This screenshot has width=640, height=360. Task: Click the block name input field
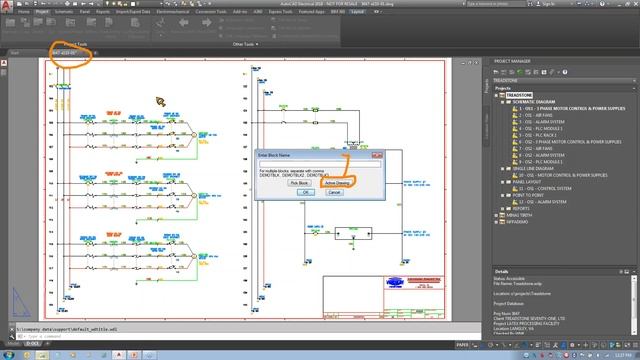(320, 164)
